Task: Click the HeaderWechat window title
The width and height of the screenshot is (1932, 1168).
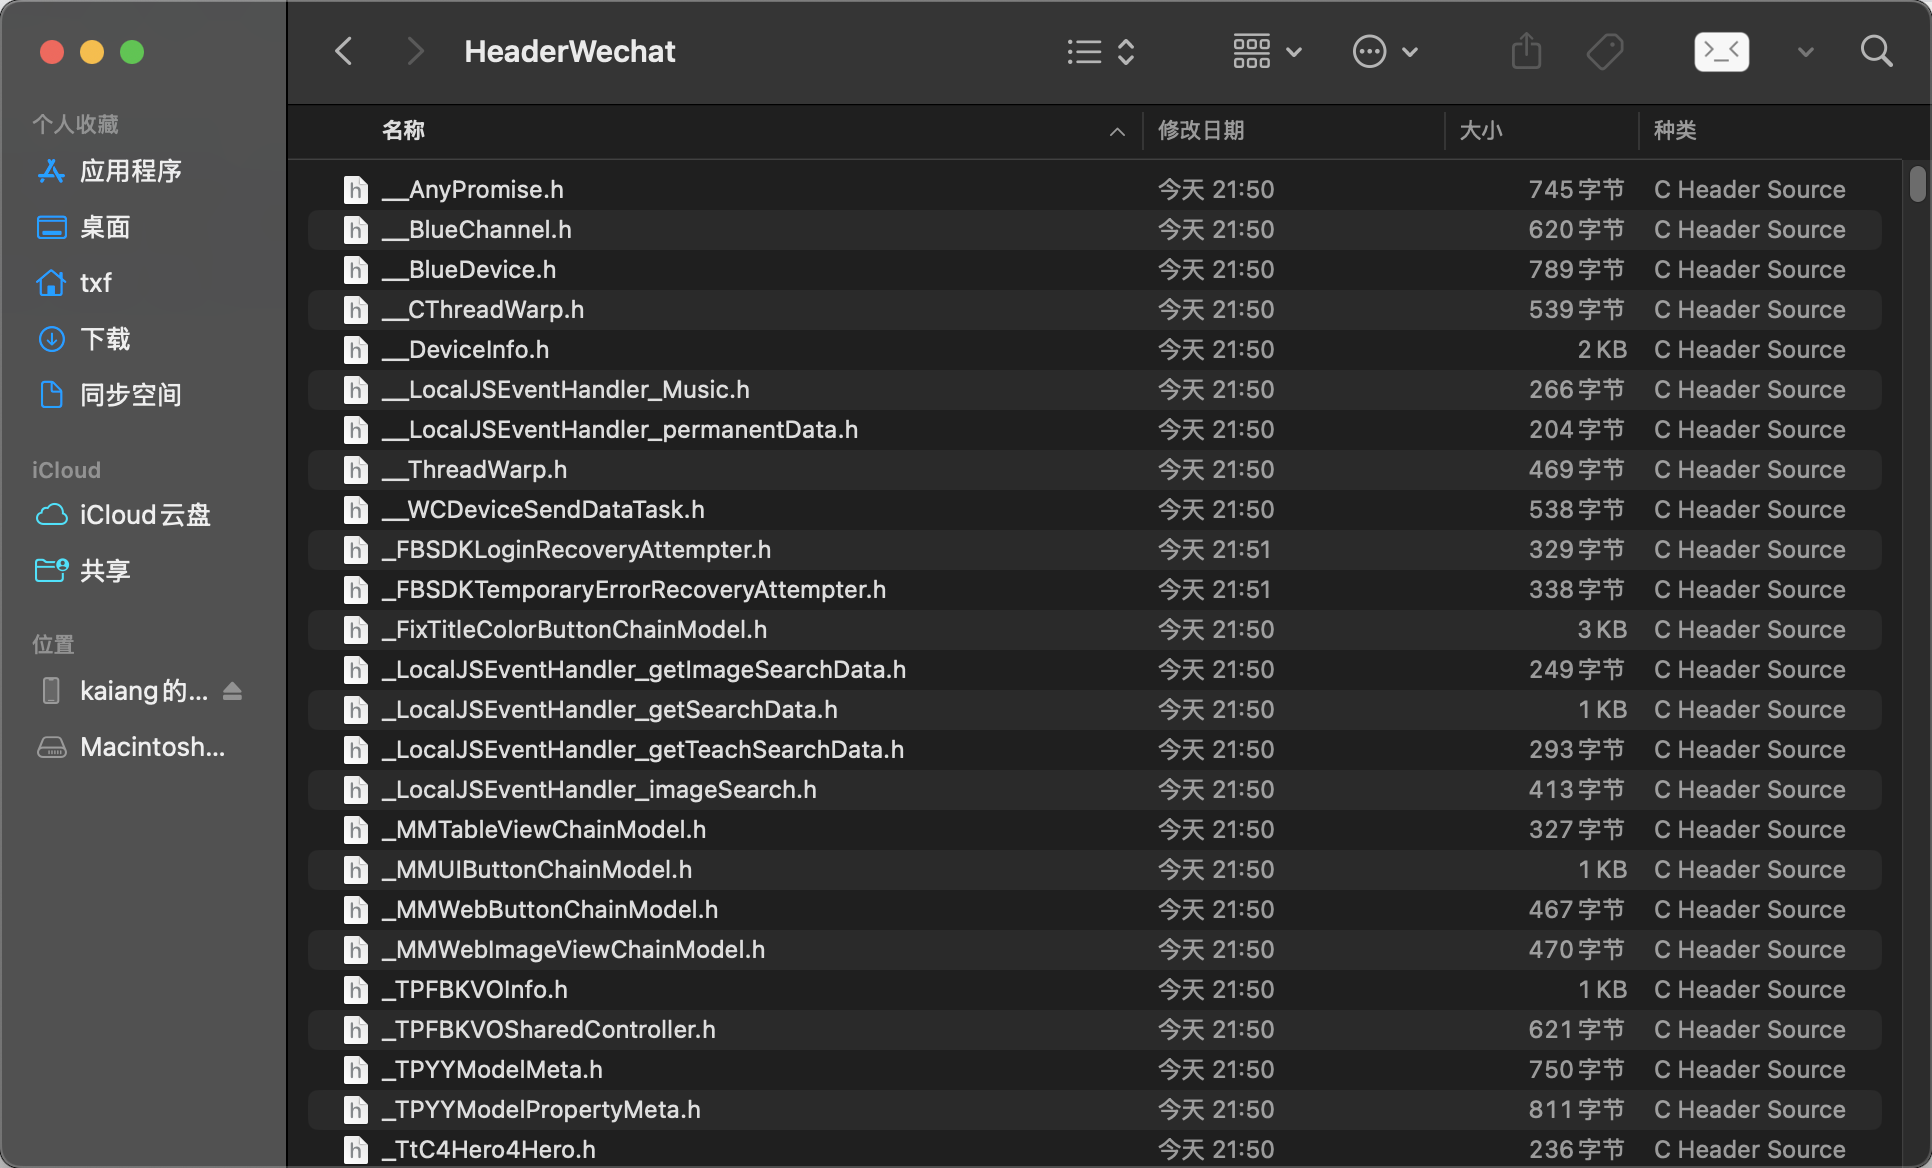Action: tap(570, 51)
